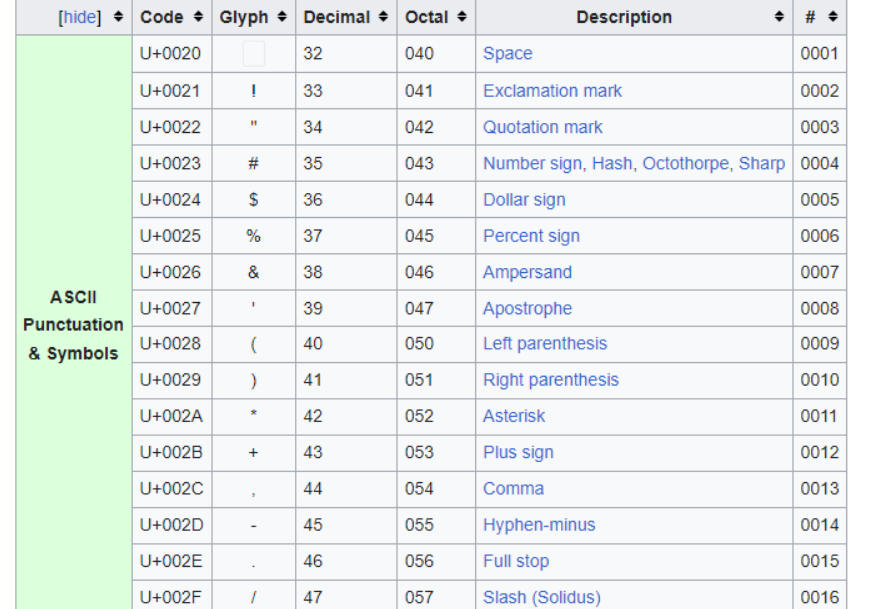Sort table by Description column arrows
Viewport: 887px width, 609px height.
[x=779, y=17]
